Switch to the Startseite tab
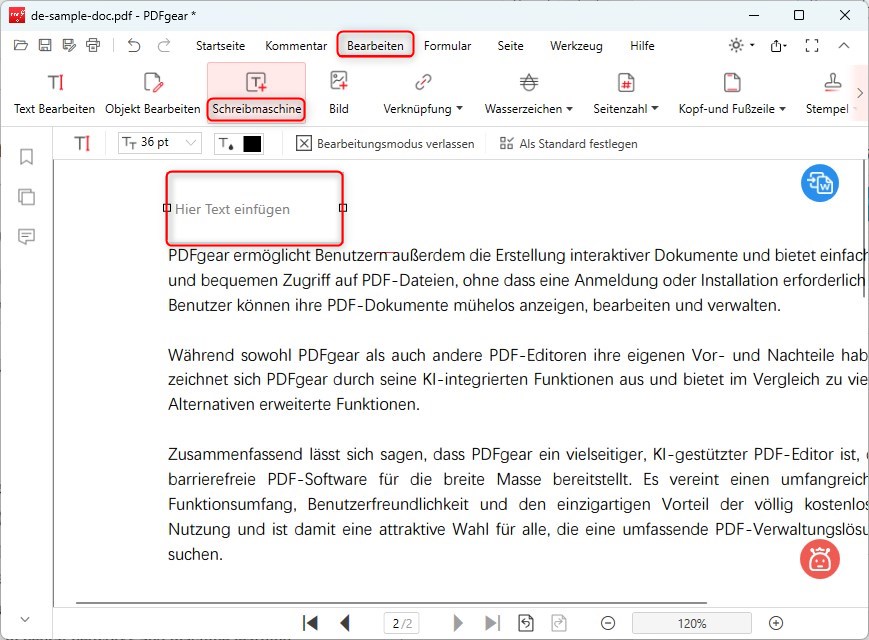 point(220,46)
